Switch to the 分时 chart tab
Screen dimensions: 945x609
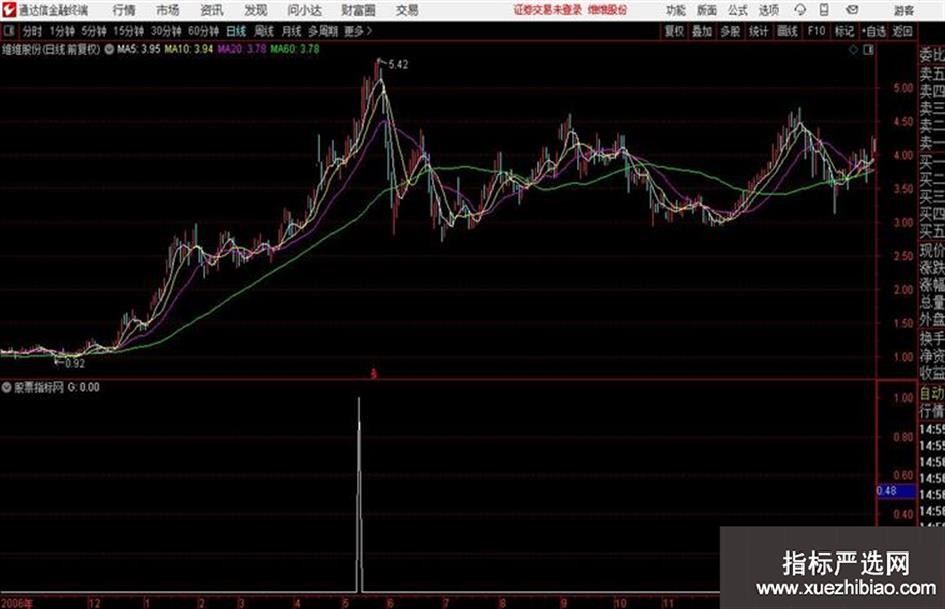tap(32, 31)
